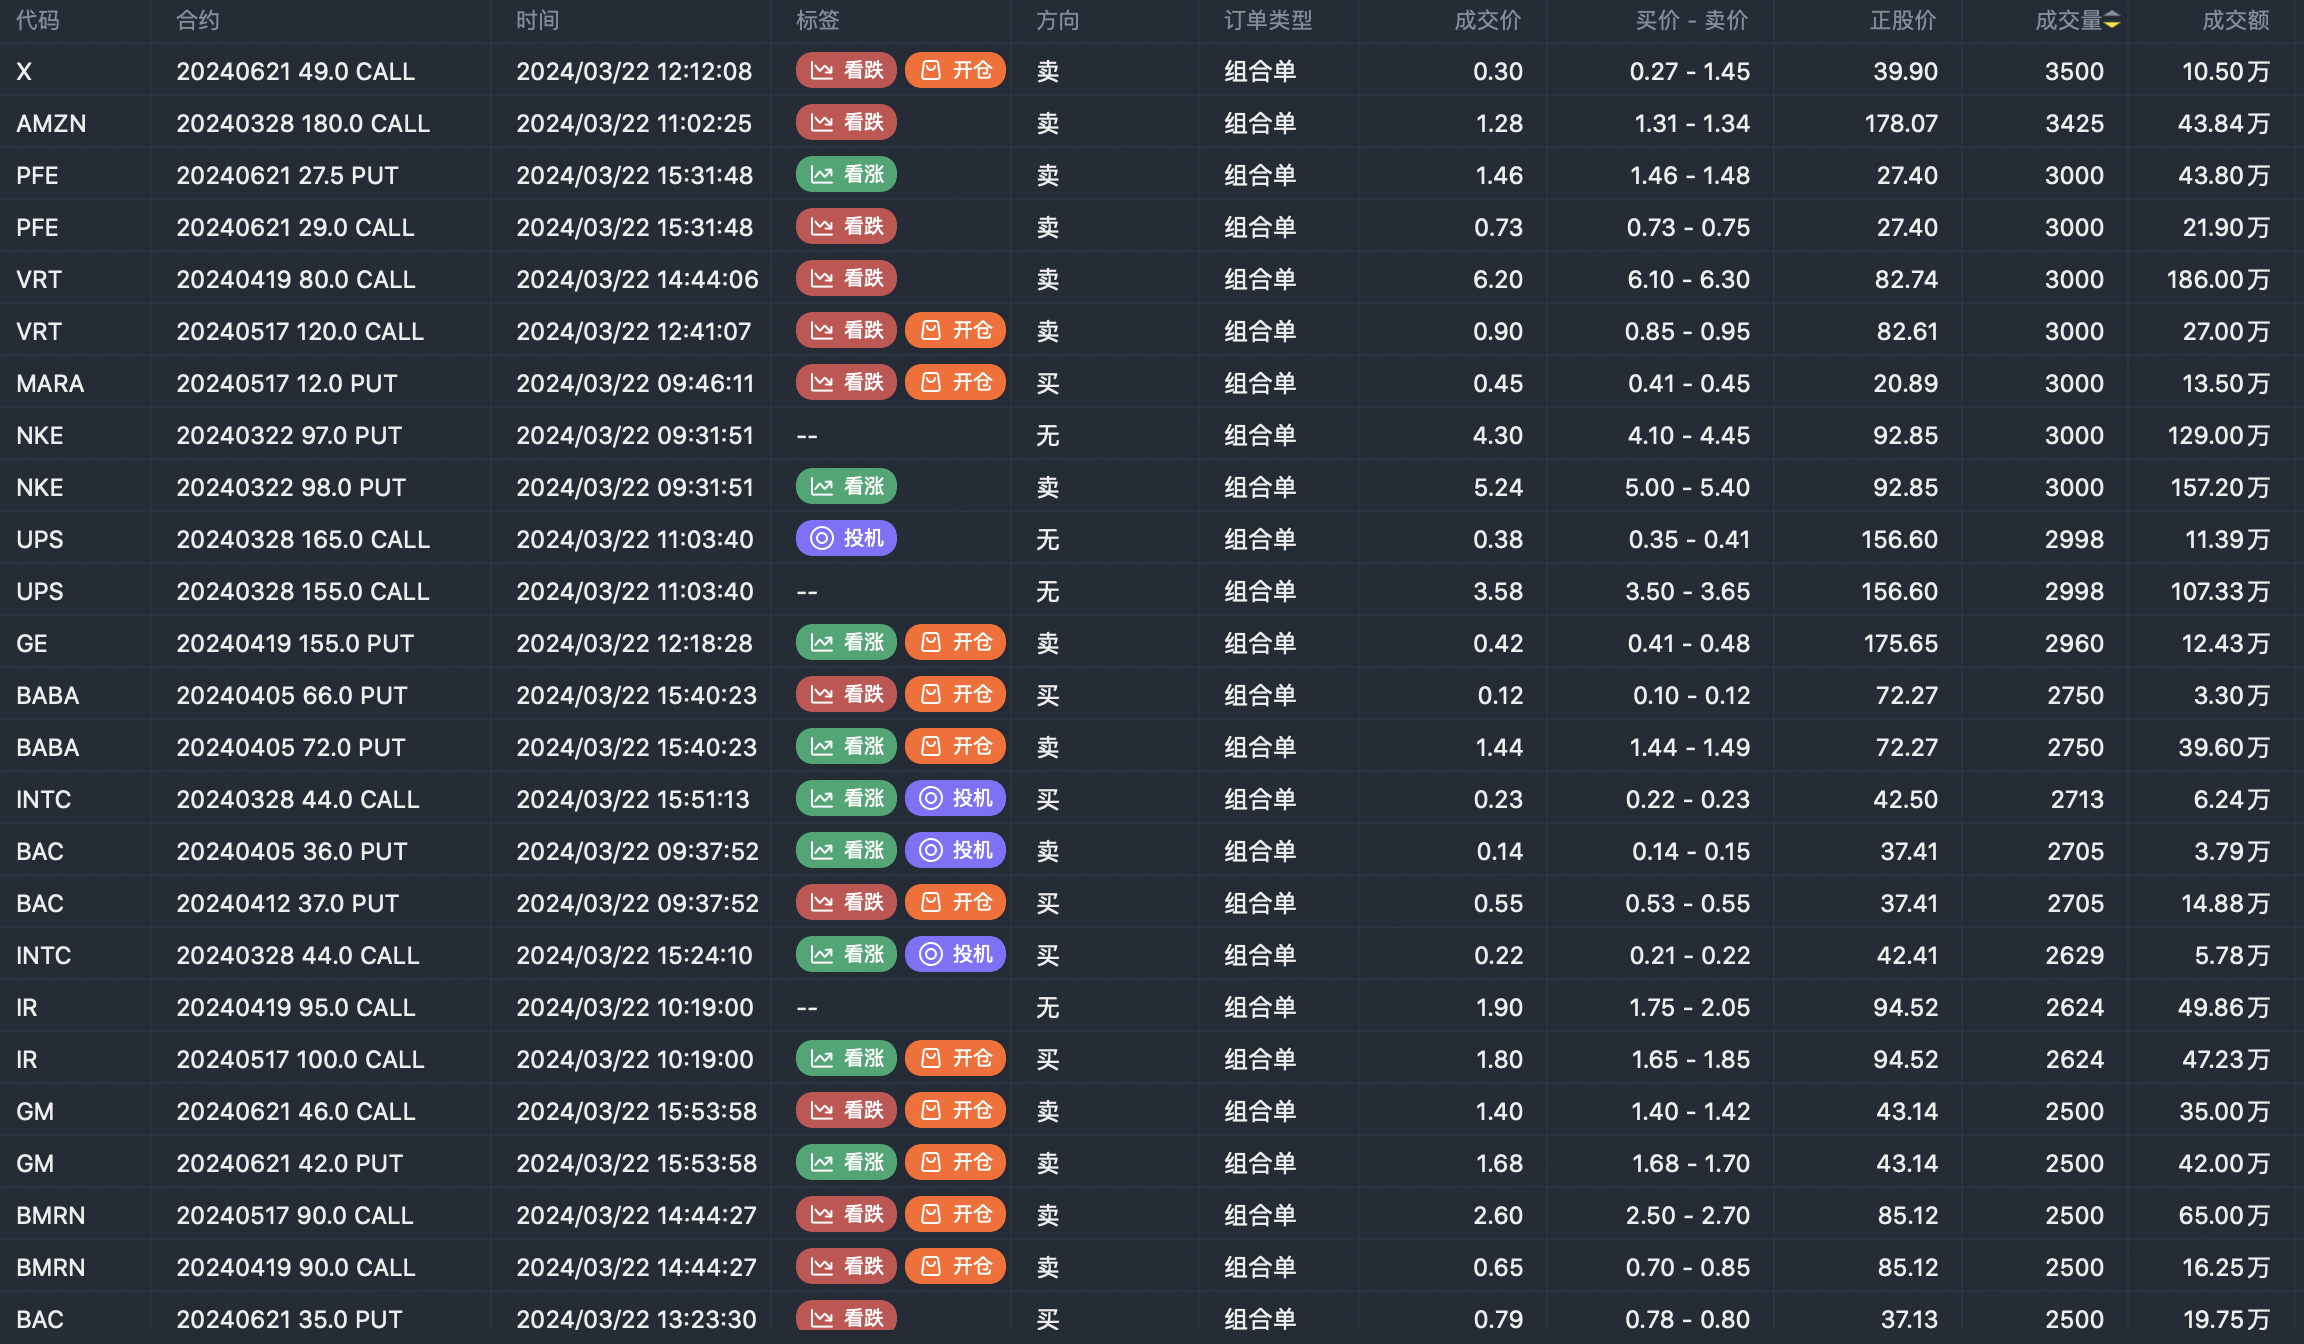Click the 开仓 tag in X row

[x=955, y=70]
